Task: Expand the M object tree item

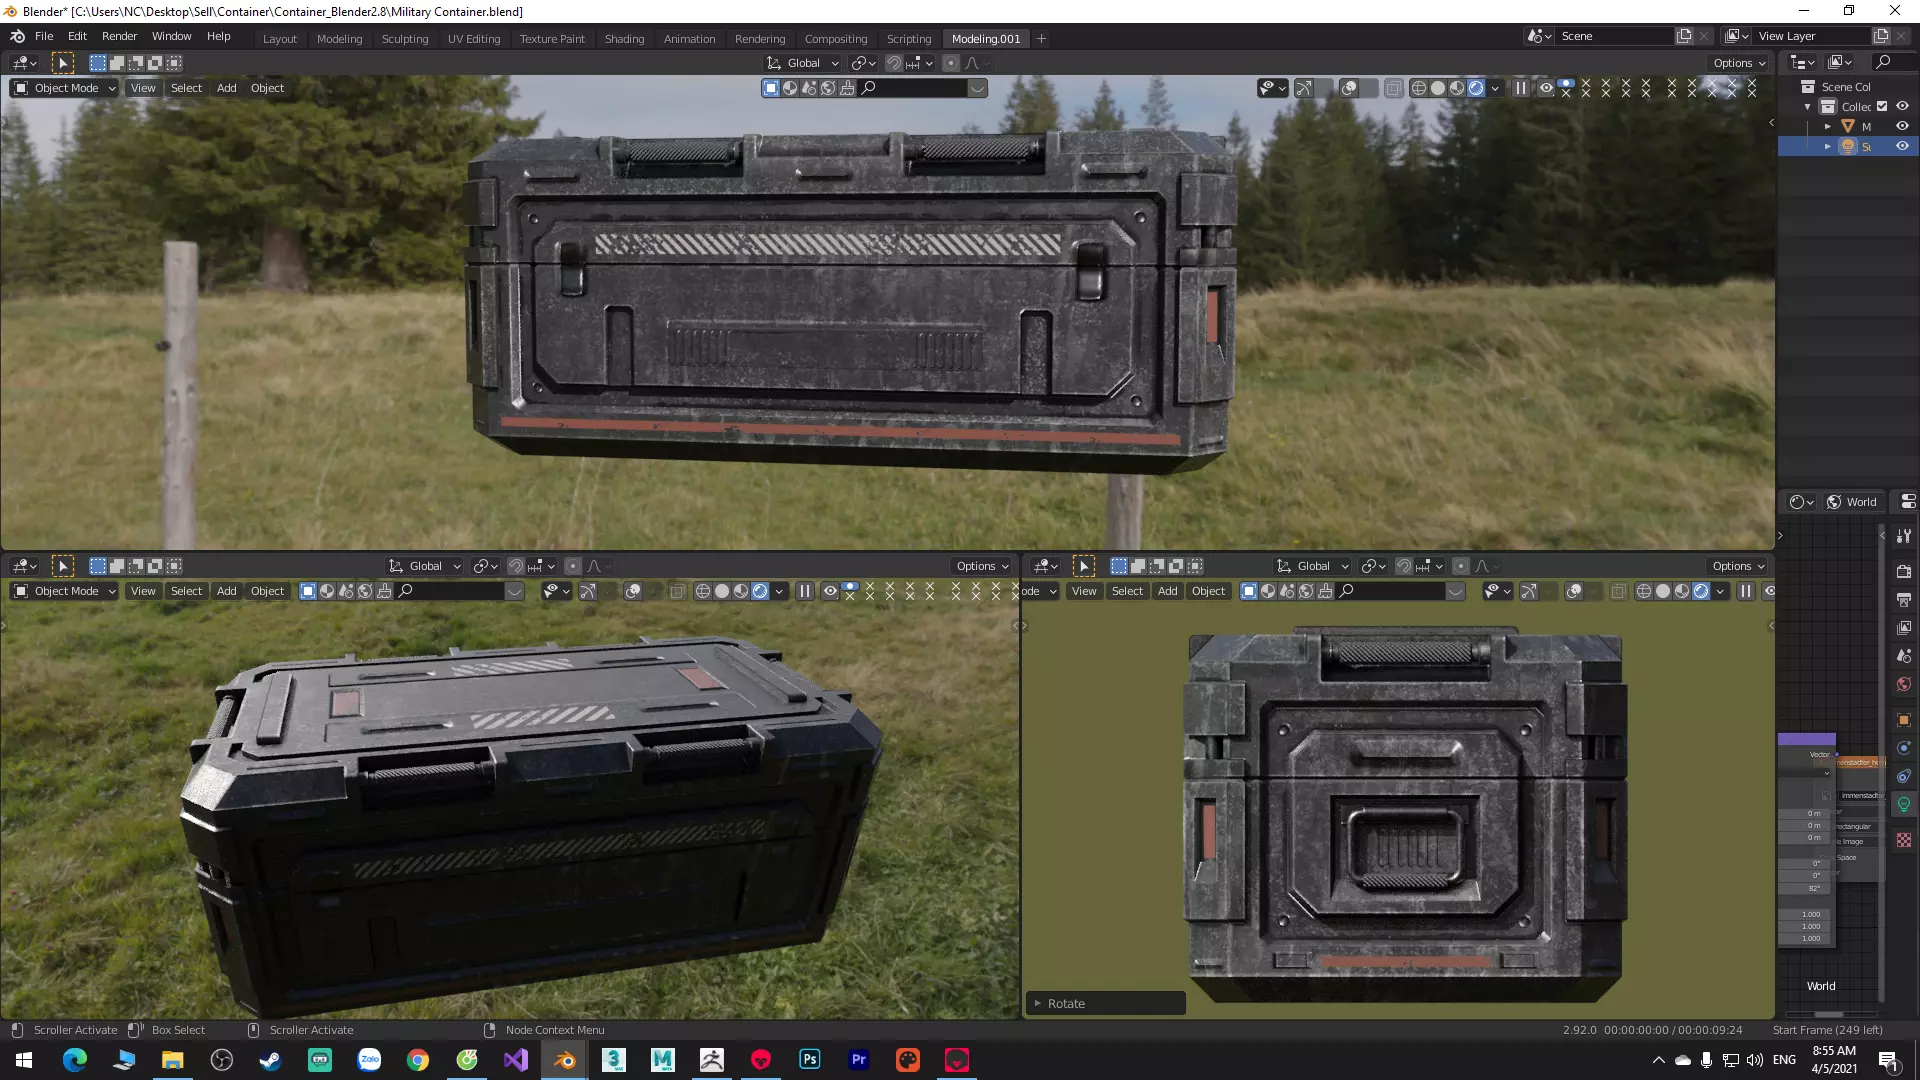Action: click(x=1827, y=126)
